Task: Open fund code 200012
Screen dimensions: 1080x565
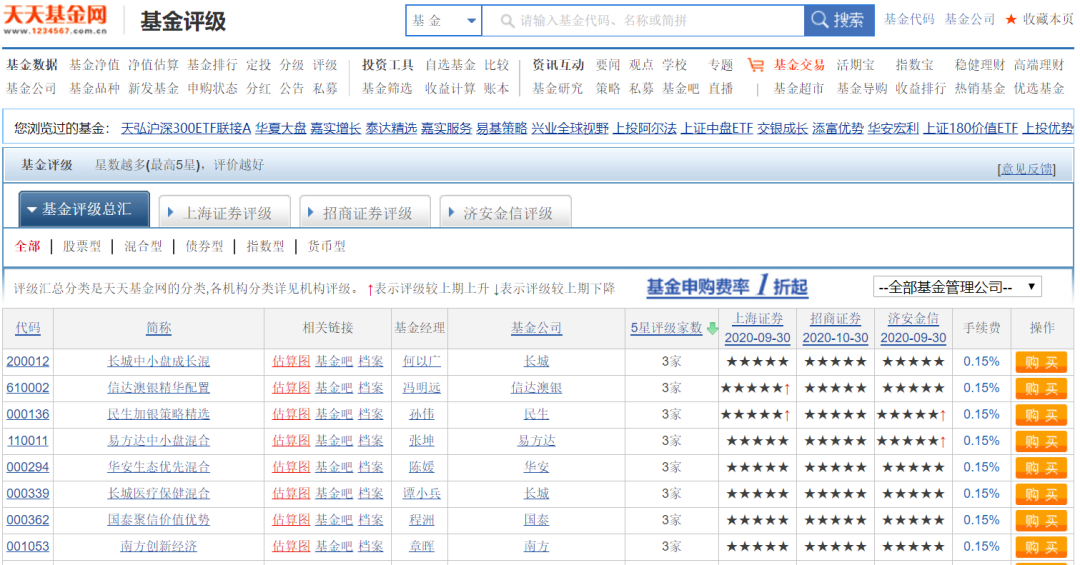Action: pos(28,361)
